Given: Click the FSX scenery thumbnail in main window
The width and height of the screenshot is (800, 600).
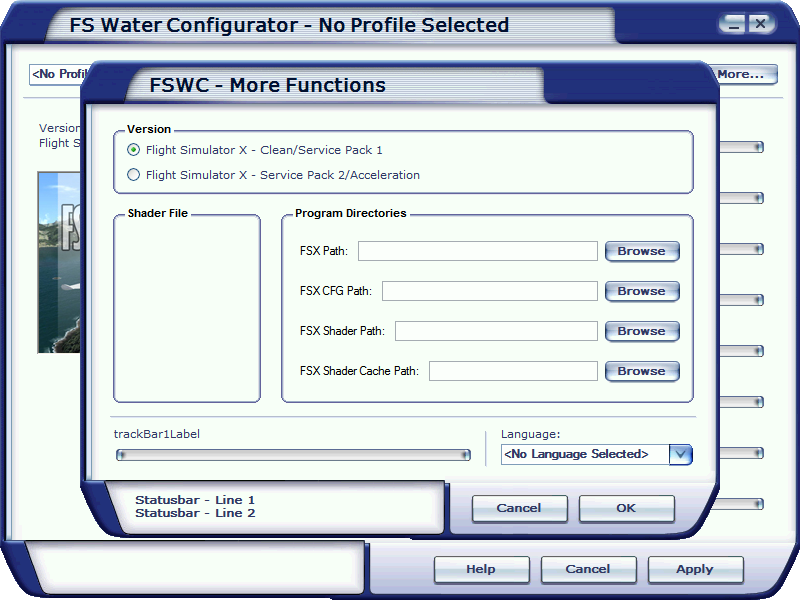Looking at the screenshot, I should [59, 262].
